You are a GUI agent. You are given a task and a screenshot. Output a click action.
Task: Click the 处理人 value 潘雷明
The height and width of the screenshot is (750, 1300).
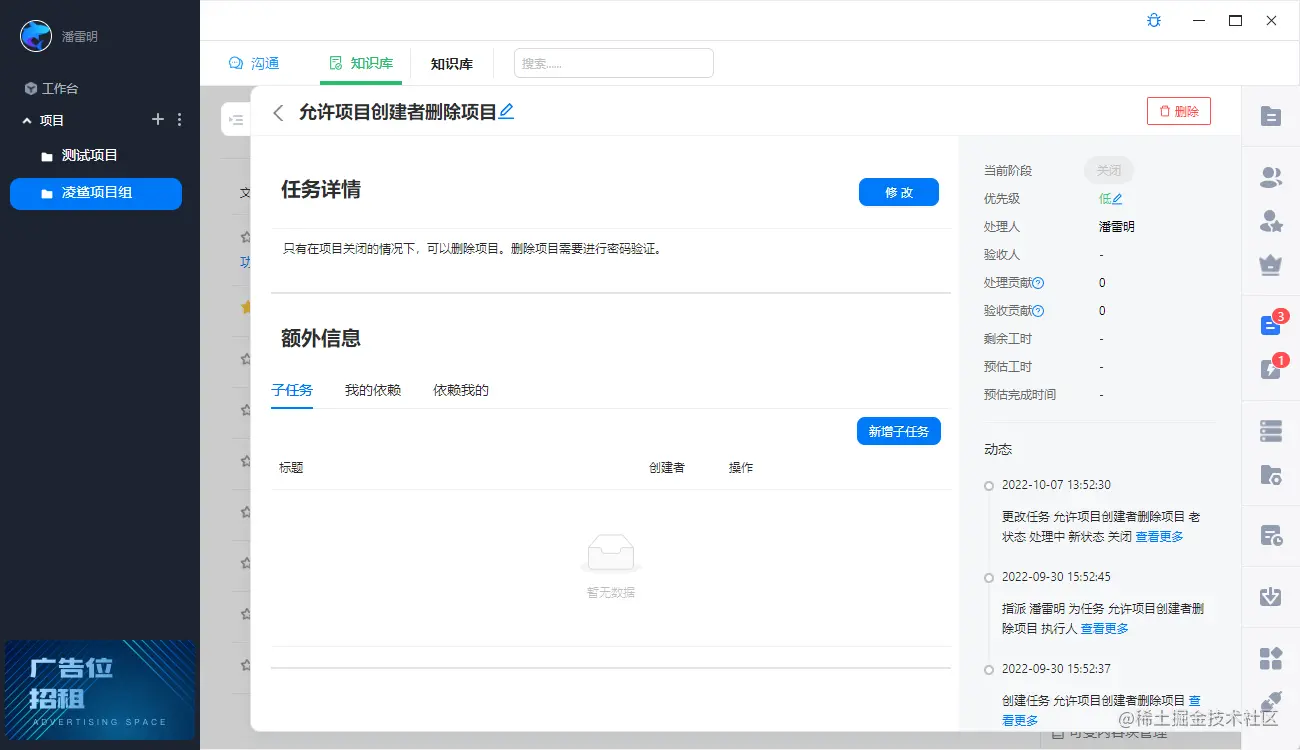click(1117, 227)
